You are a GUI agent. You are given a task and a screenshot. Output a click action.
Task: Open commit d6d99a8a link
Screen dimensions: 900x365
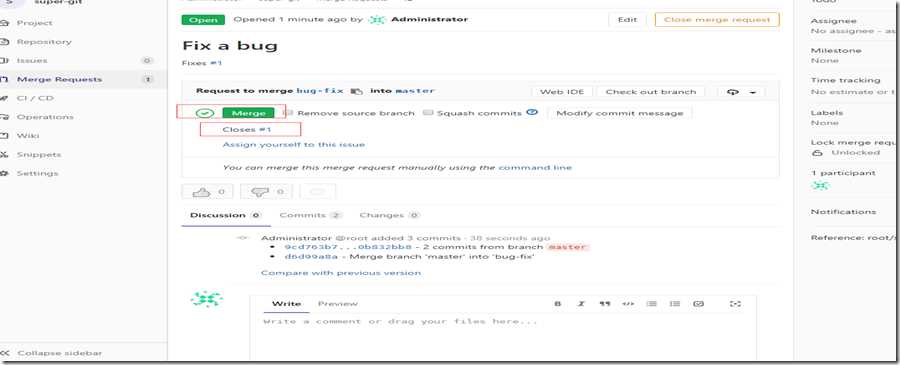[x=311, y=257]
